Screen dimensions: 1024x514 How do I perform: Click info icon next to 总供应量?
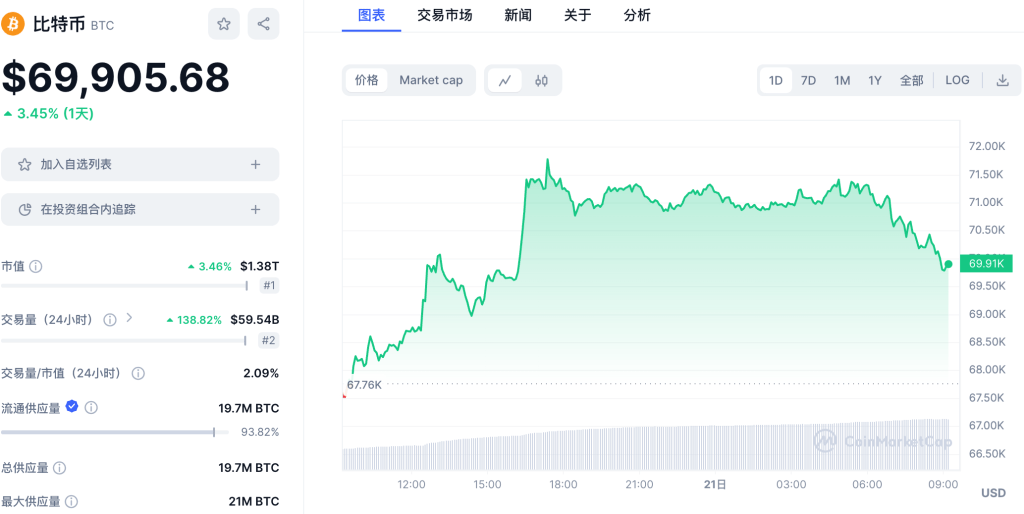(x=60, y=468)
